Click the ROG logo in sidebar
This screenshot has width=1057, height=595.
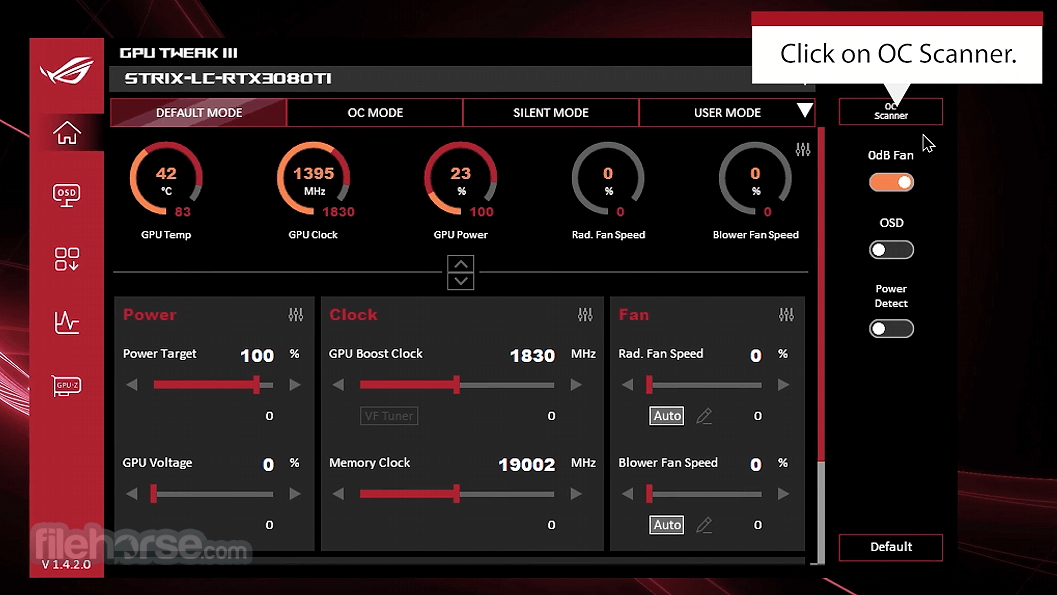67,70
